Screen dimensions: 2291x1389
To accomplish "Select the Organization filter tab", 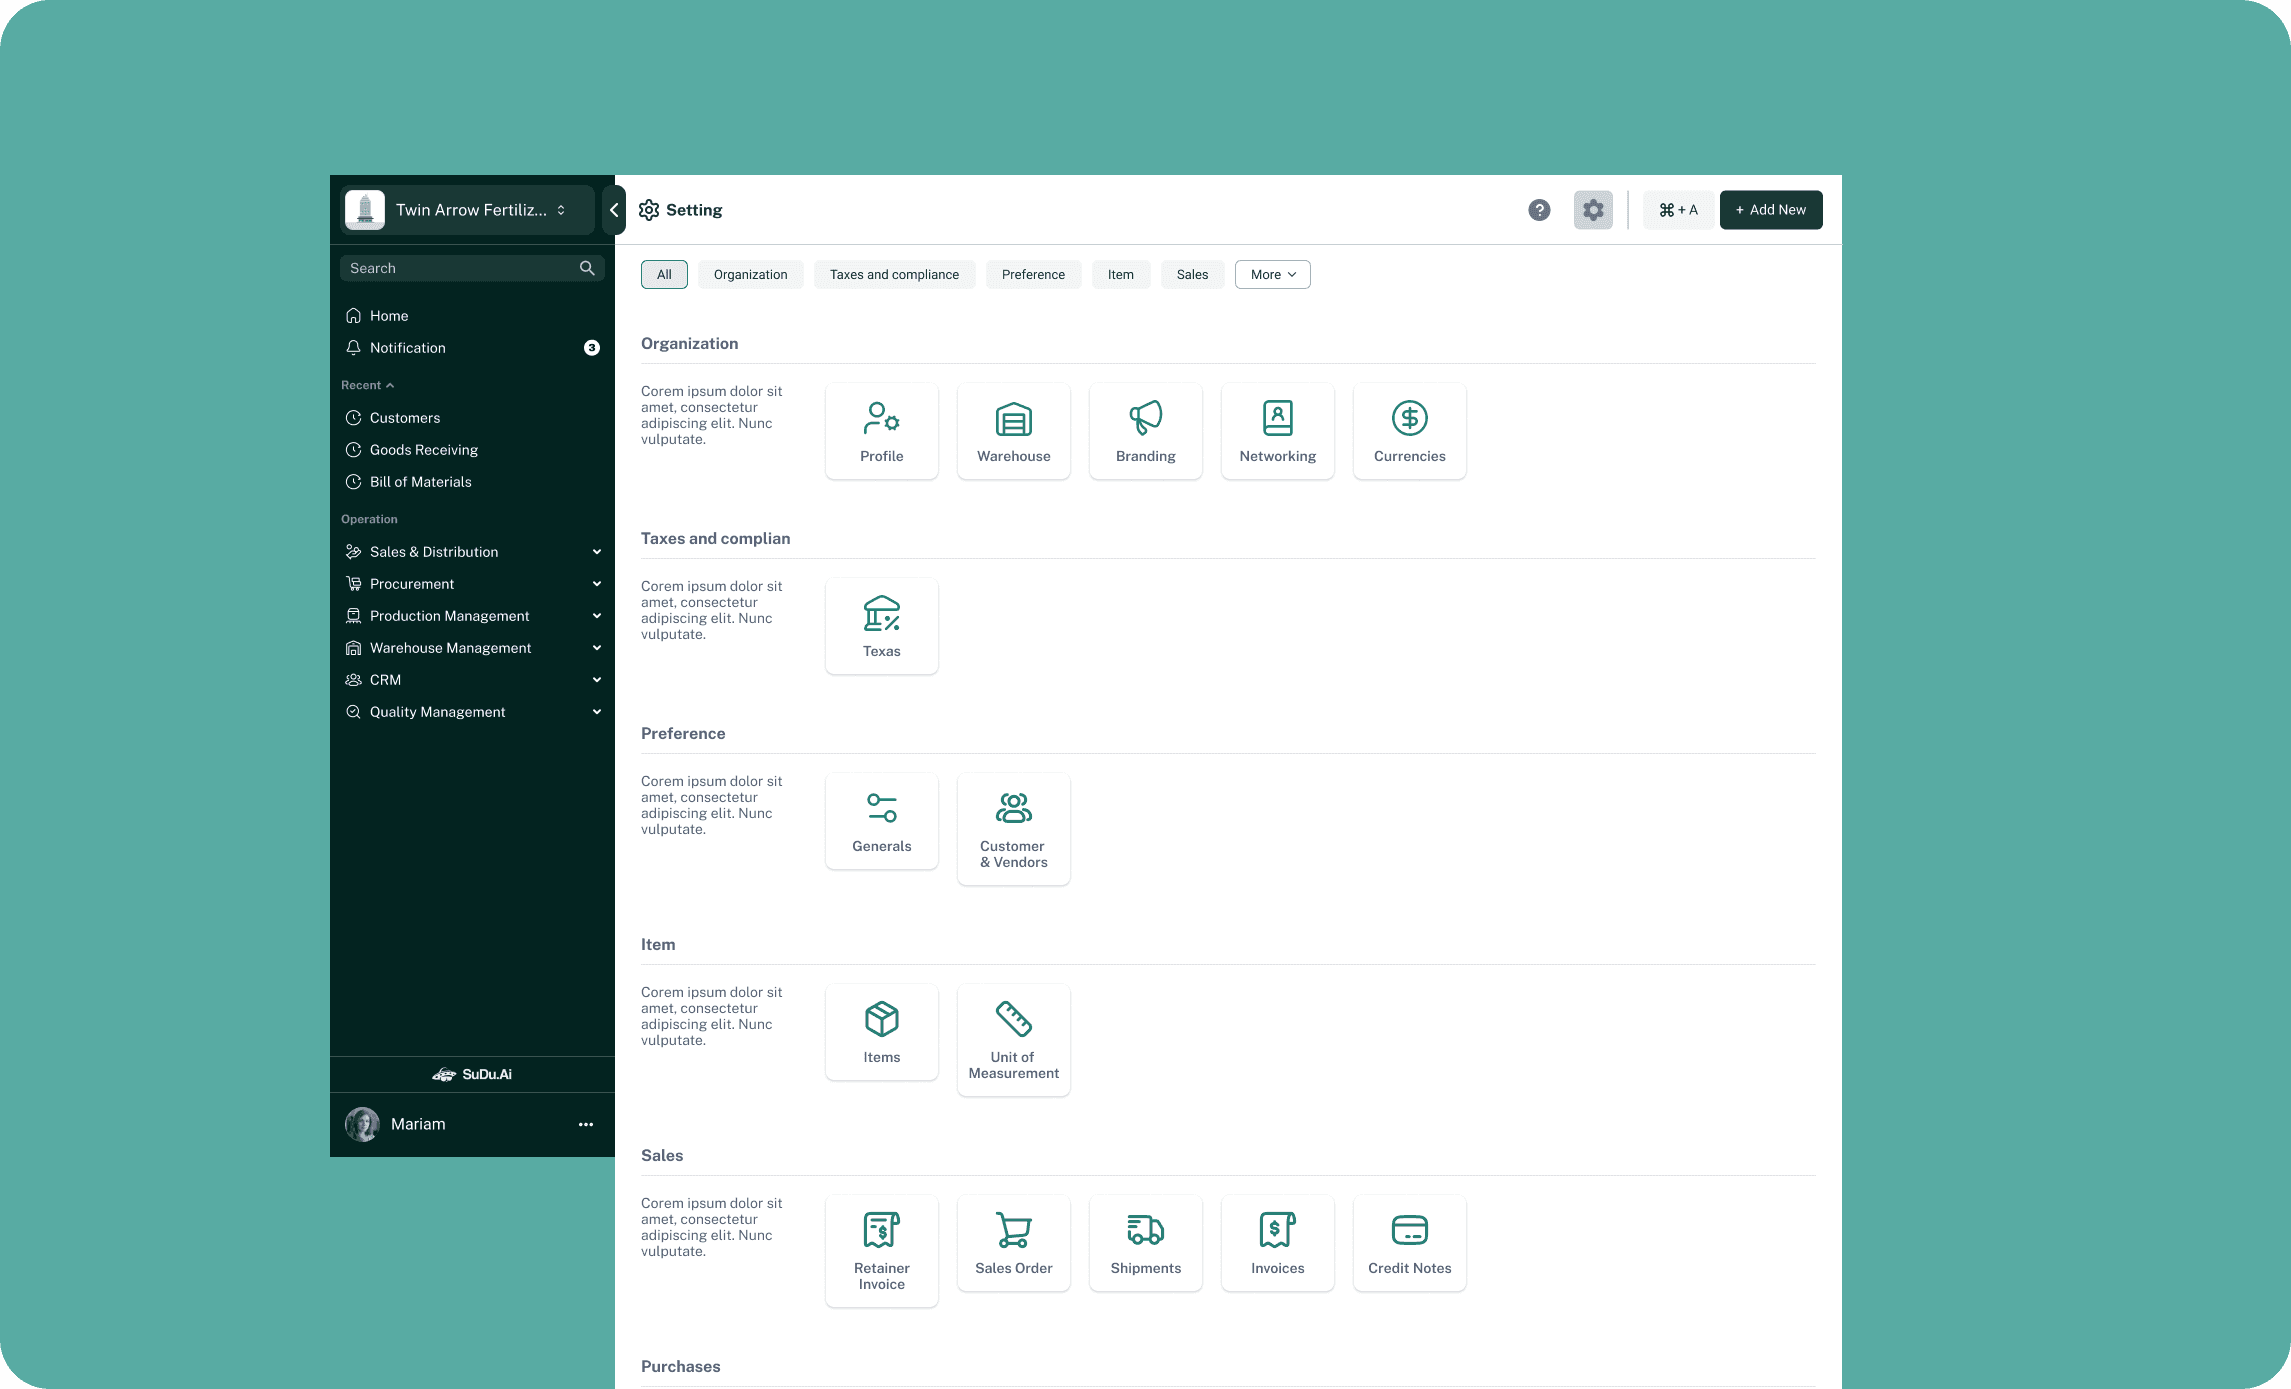I will point(750,275).
